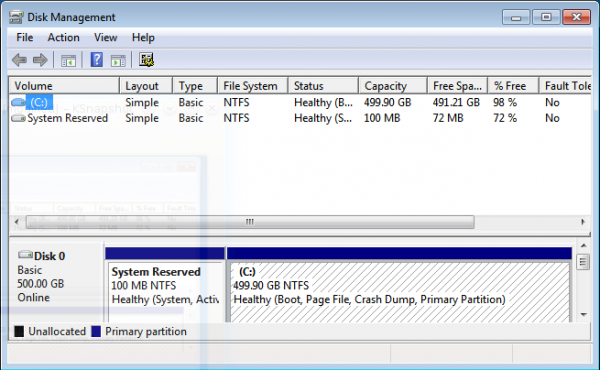Click the Forward arrow toolbar icon

point(40,60)
